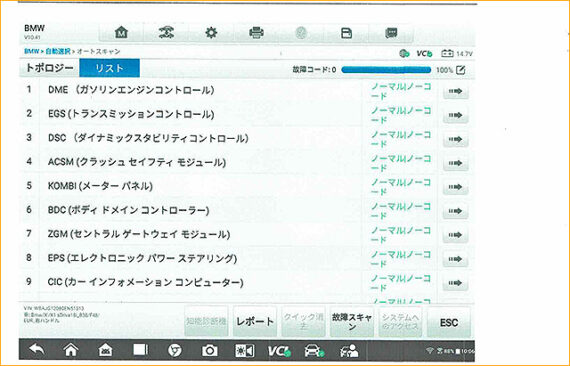
Task: Select the リスト tab
Action: point(109,68)
